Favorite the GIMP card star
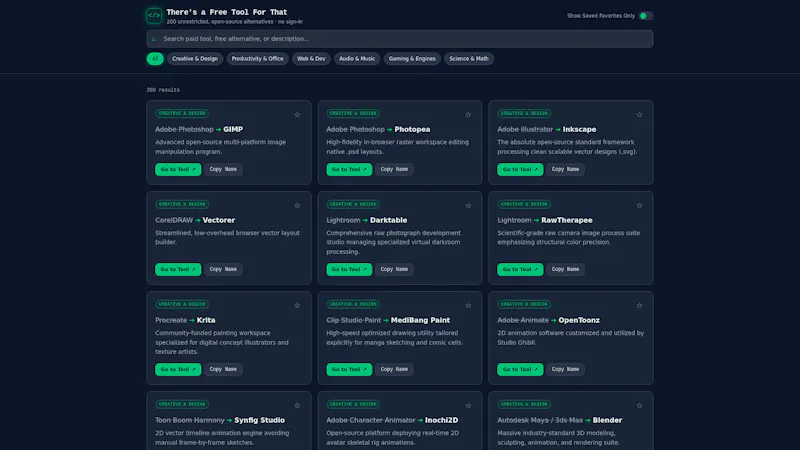 (297, 115)
